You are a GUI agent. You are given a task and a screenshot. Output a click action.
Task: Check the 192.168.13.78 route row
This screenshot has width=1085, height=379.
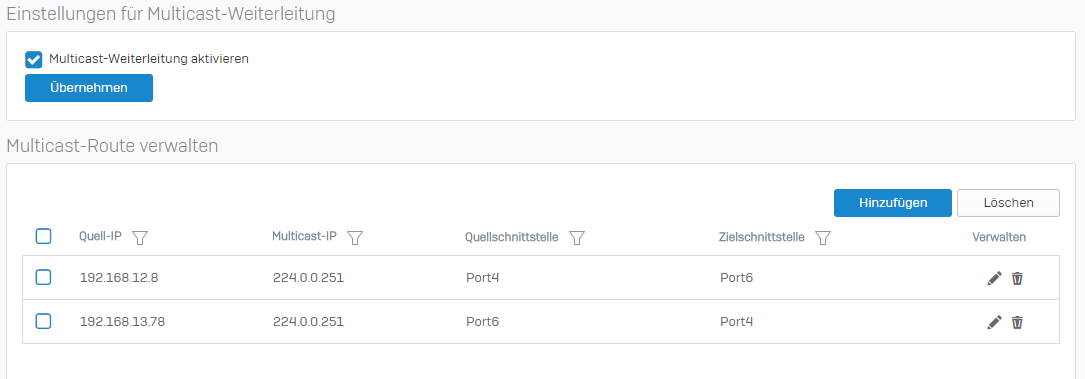pos(43,321)
